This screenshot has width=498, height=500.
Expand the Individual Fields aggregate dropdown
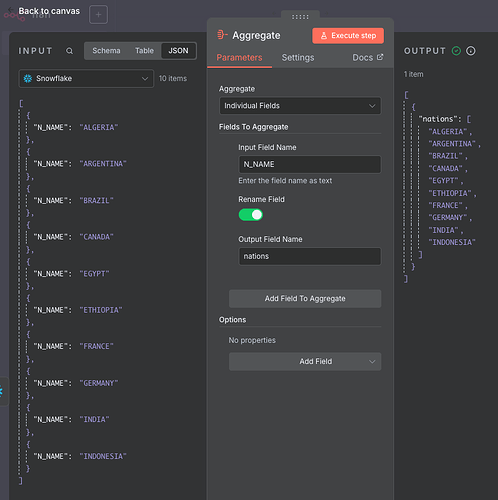pyautogui.click(x=300, y=106)
